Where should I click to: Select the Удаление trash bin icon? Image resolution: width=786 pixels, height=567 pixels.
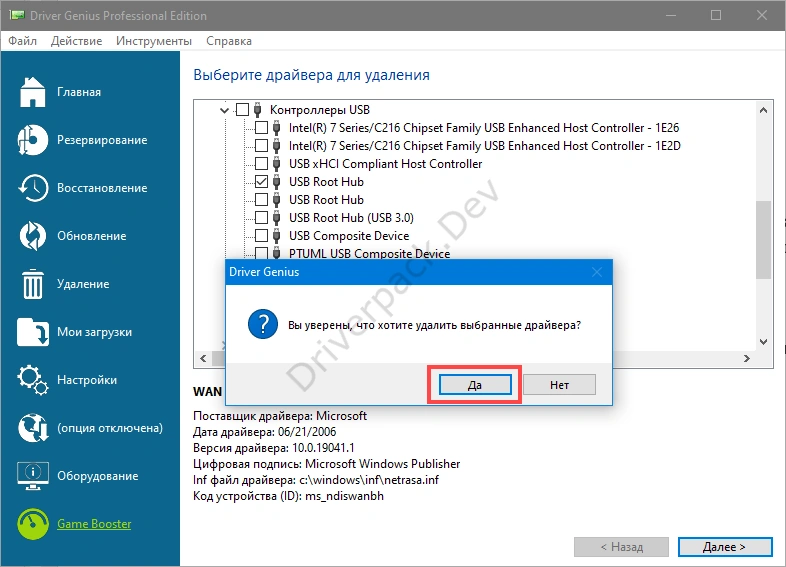click(x=33, y=284)
